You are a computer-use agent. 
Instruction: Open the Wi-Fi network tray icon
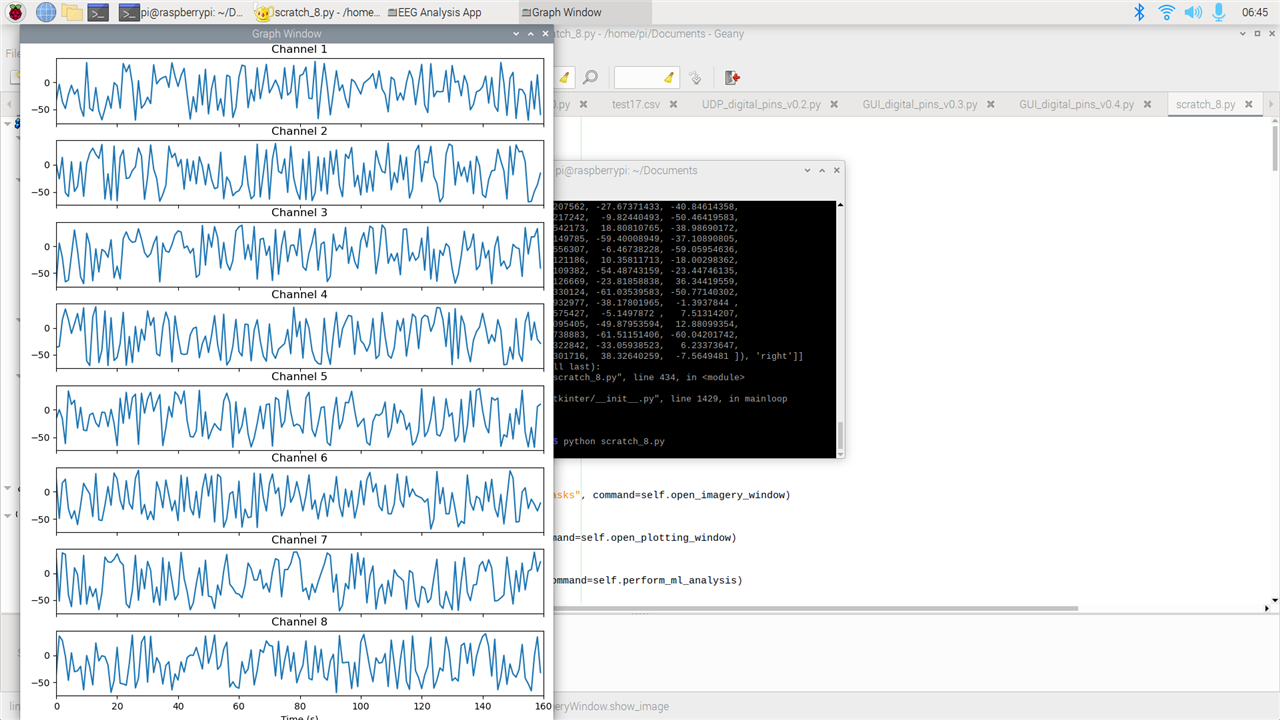click(1166, 12)
